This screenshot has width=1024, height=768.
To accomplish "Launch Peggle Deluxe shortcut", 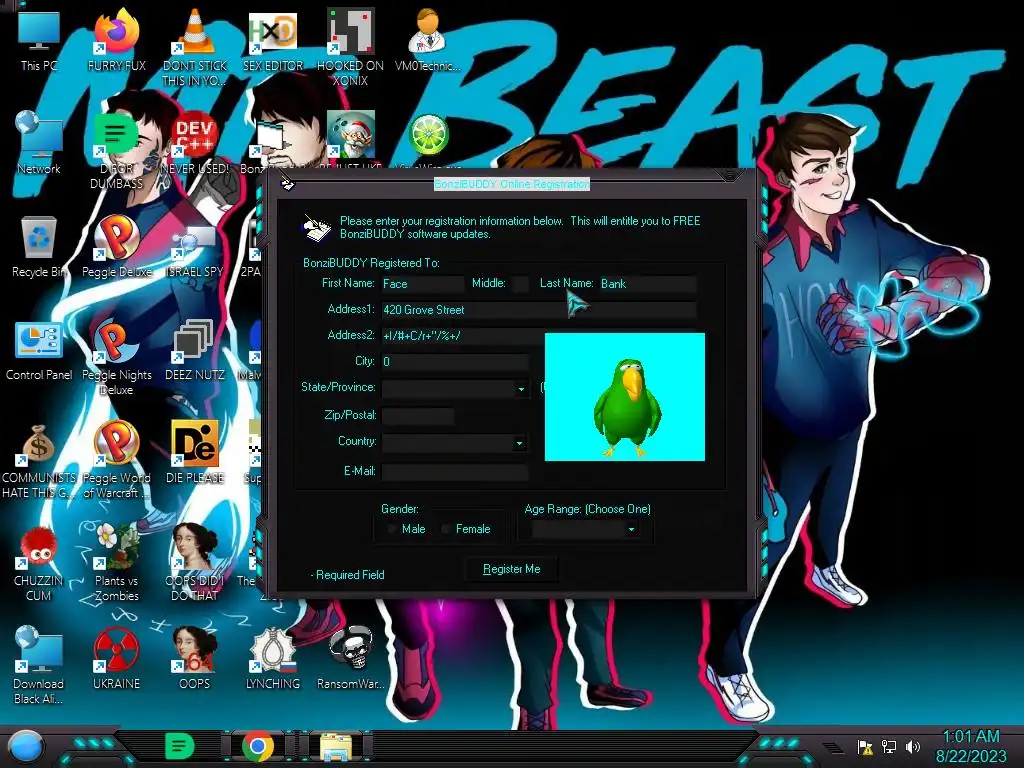I will tap(116, 246).
